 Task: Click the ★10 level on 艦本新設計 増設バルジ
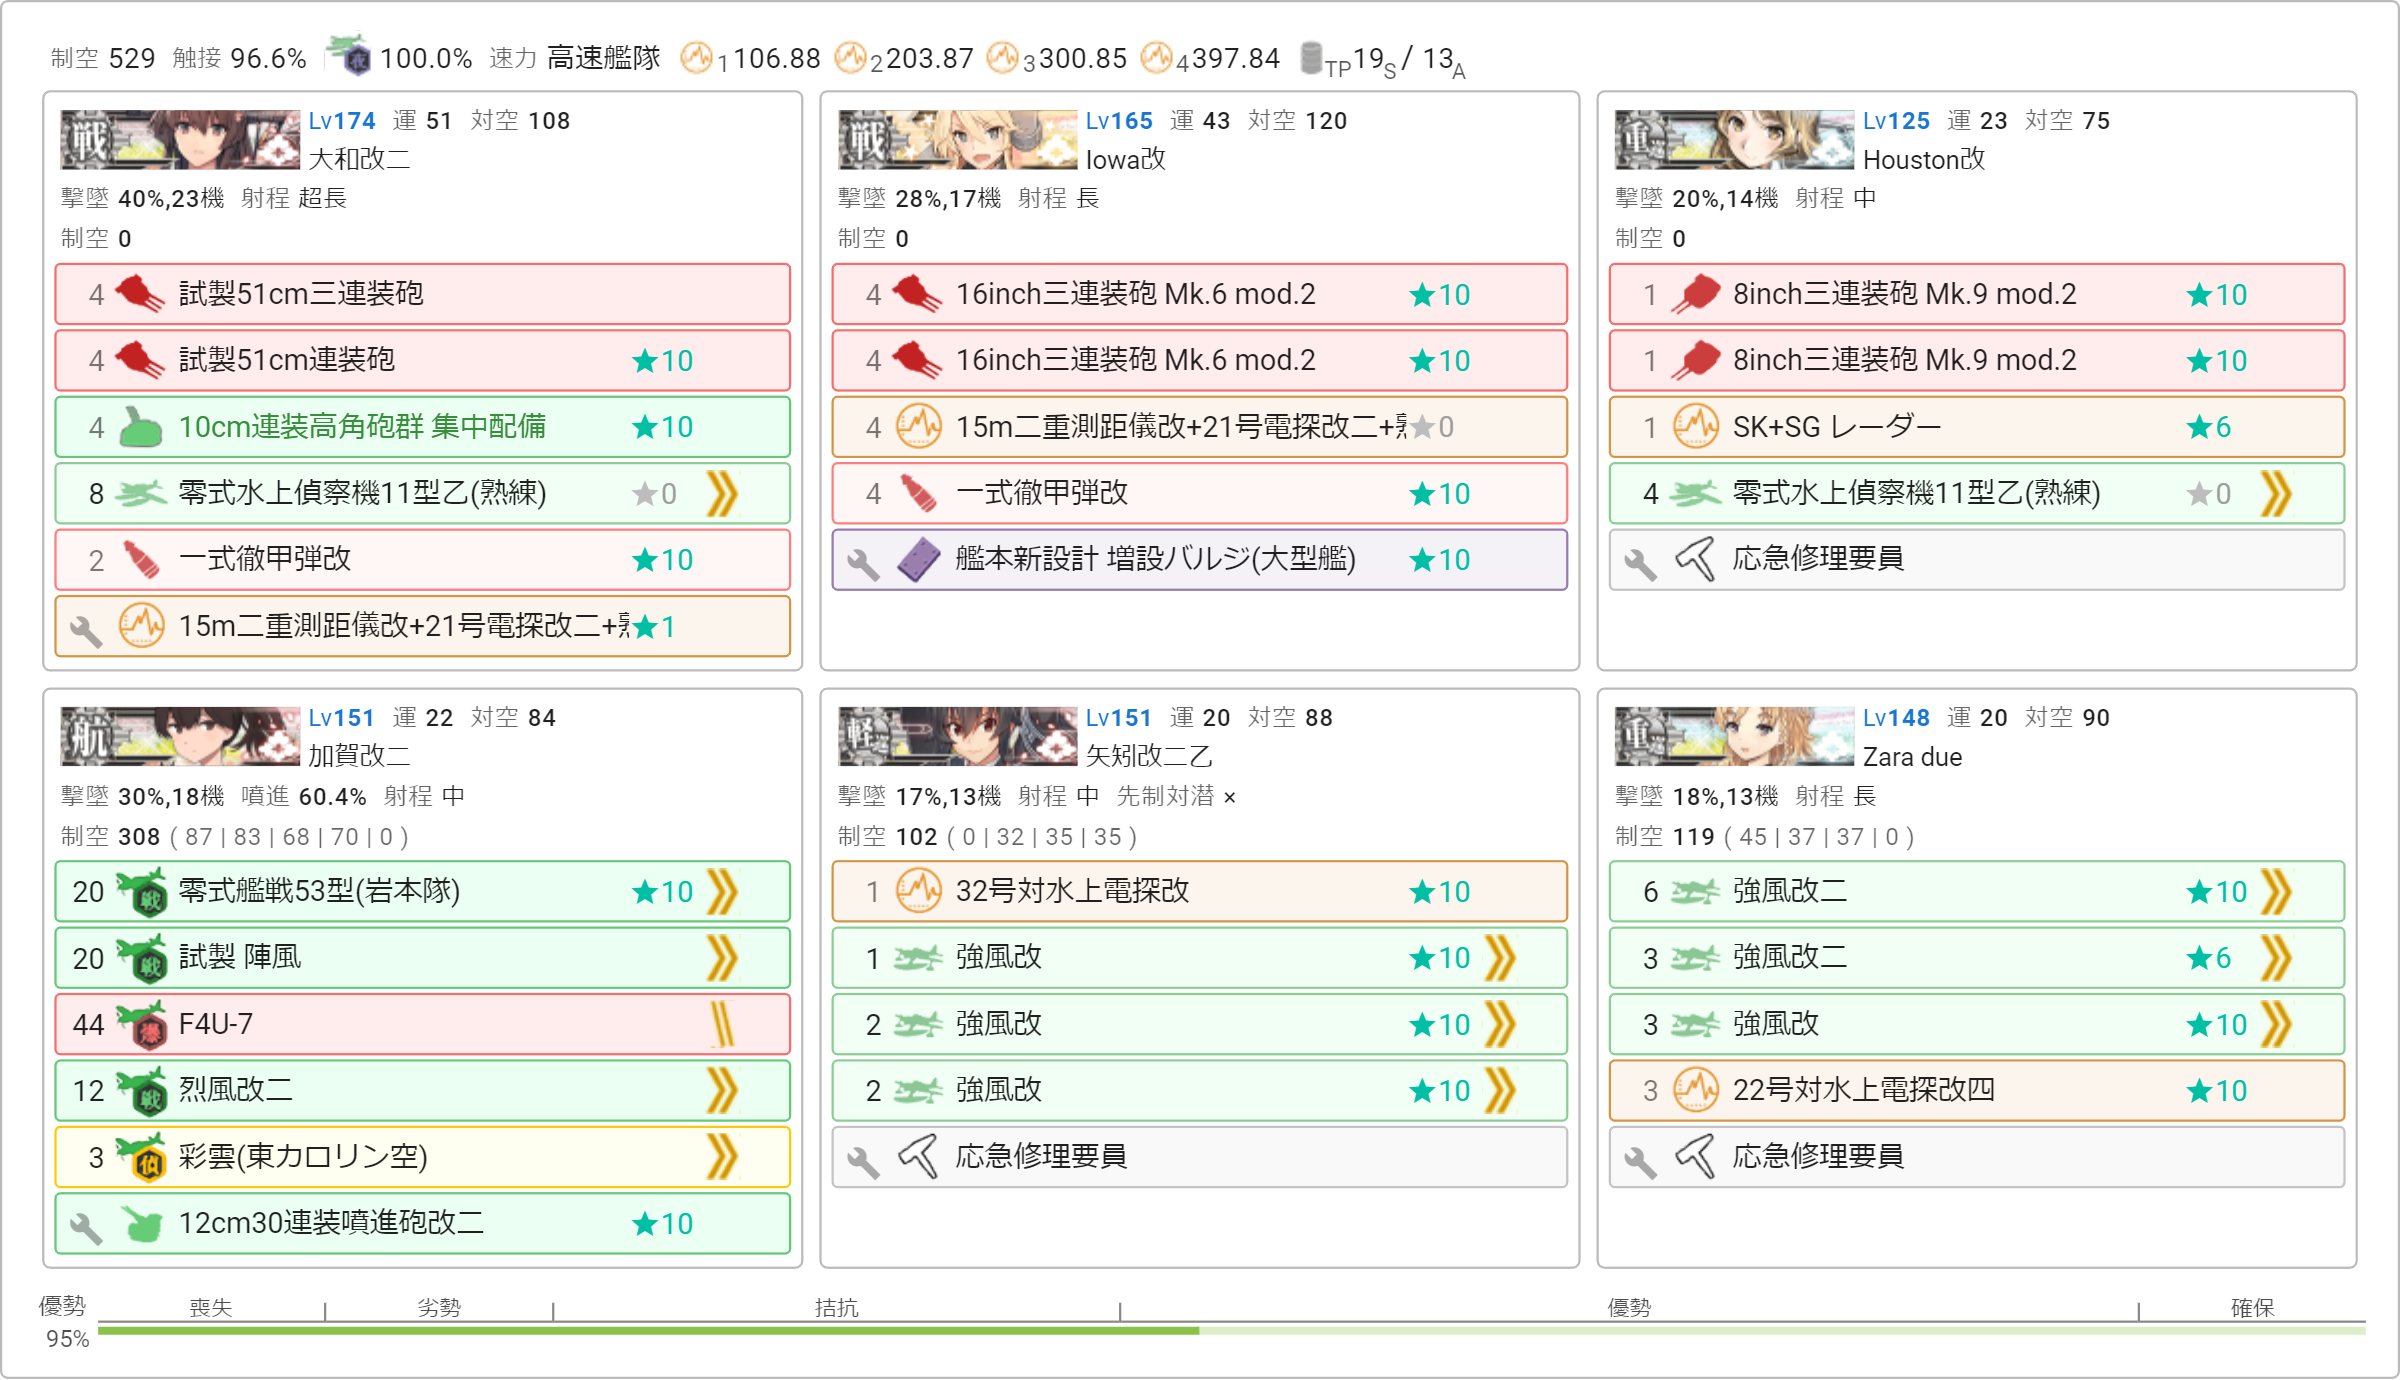coord(1439,560)
